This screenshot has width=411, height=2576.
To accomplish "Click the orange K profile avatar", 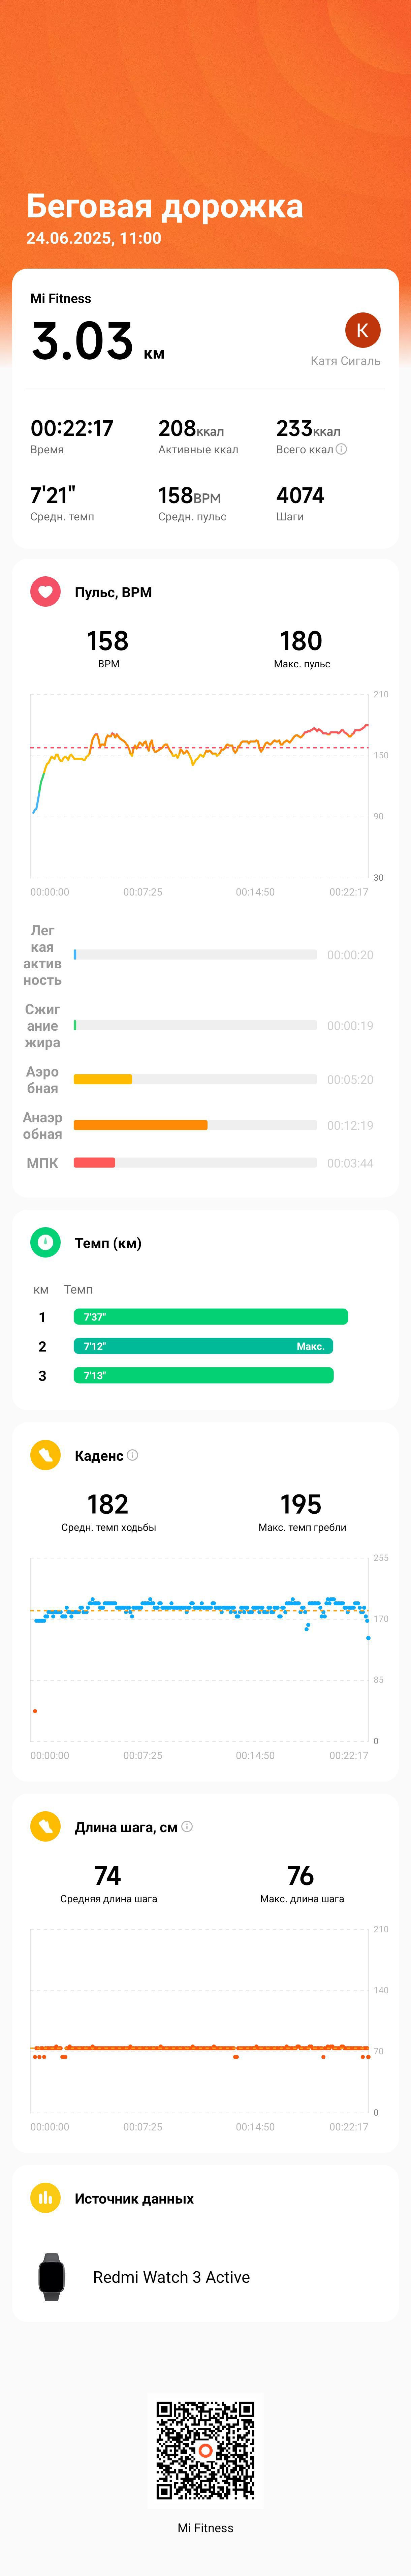I will (362, 330).
